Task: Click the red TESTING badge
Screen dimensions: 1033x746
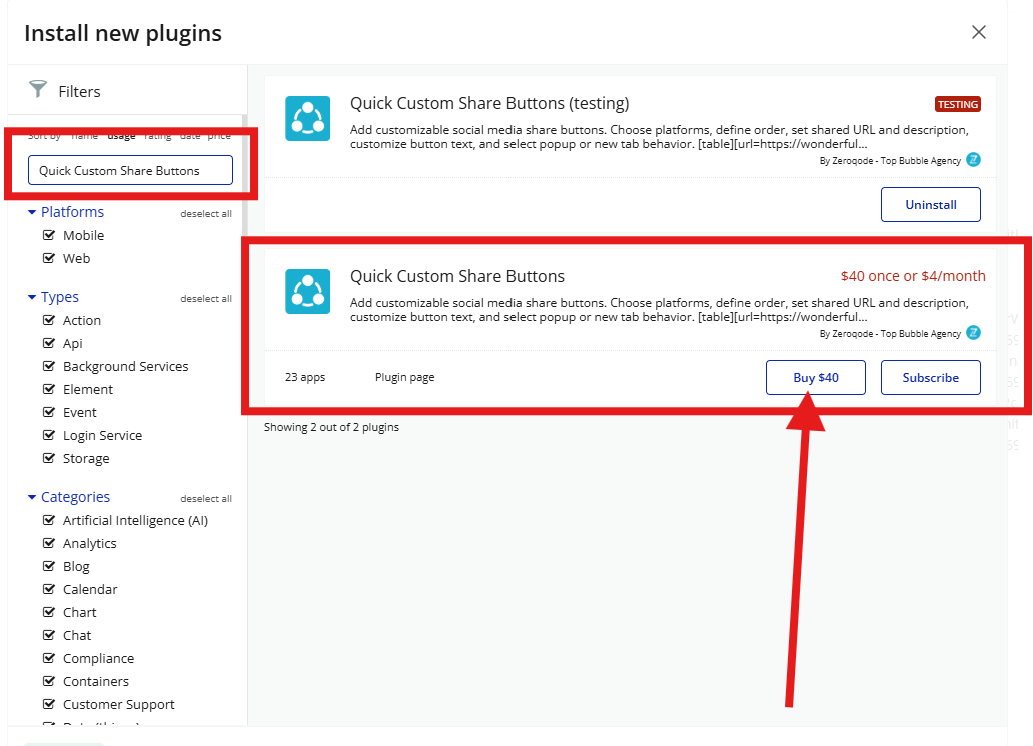Action: coord(958,104)
